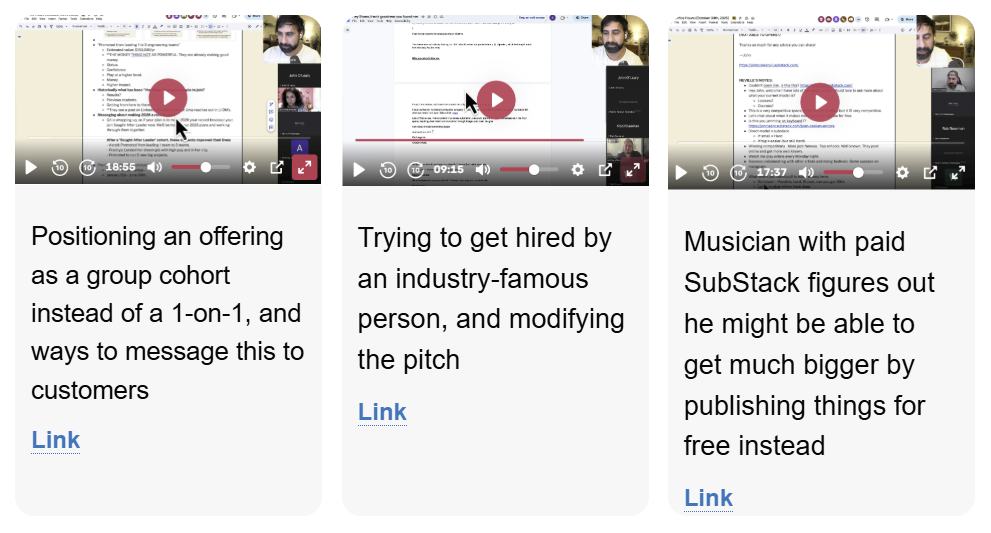
Task: Expand the 09:15 video to fullscreen
Action: click(632, 170)
